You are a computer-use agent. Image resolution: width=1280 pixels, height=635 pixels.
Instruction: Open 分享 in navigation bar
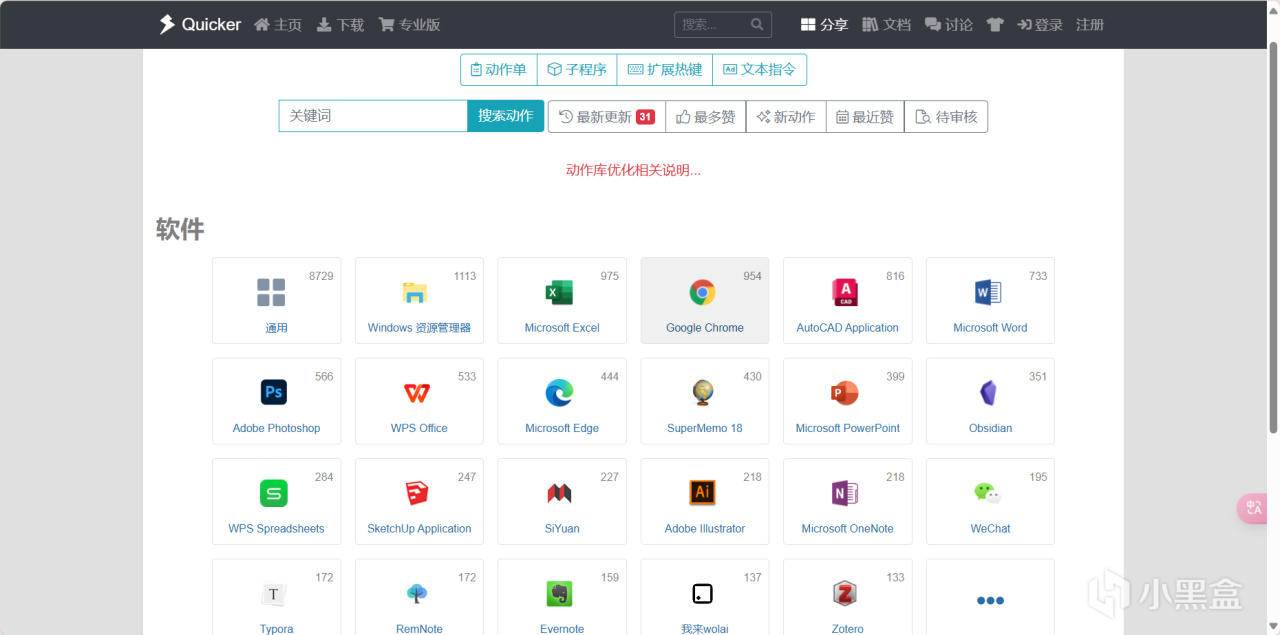[x=824, y=25]
